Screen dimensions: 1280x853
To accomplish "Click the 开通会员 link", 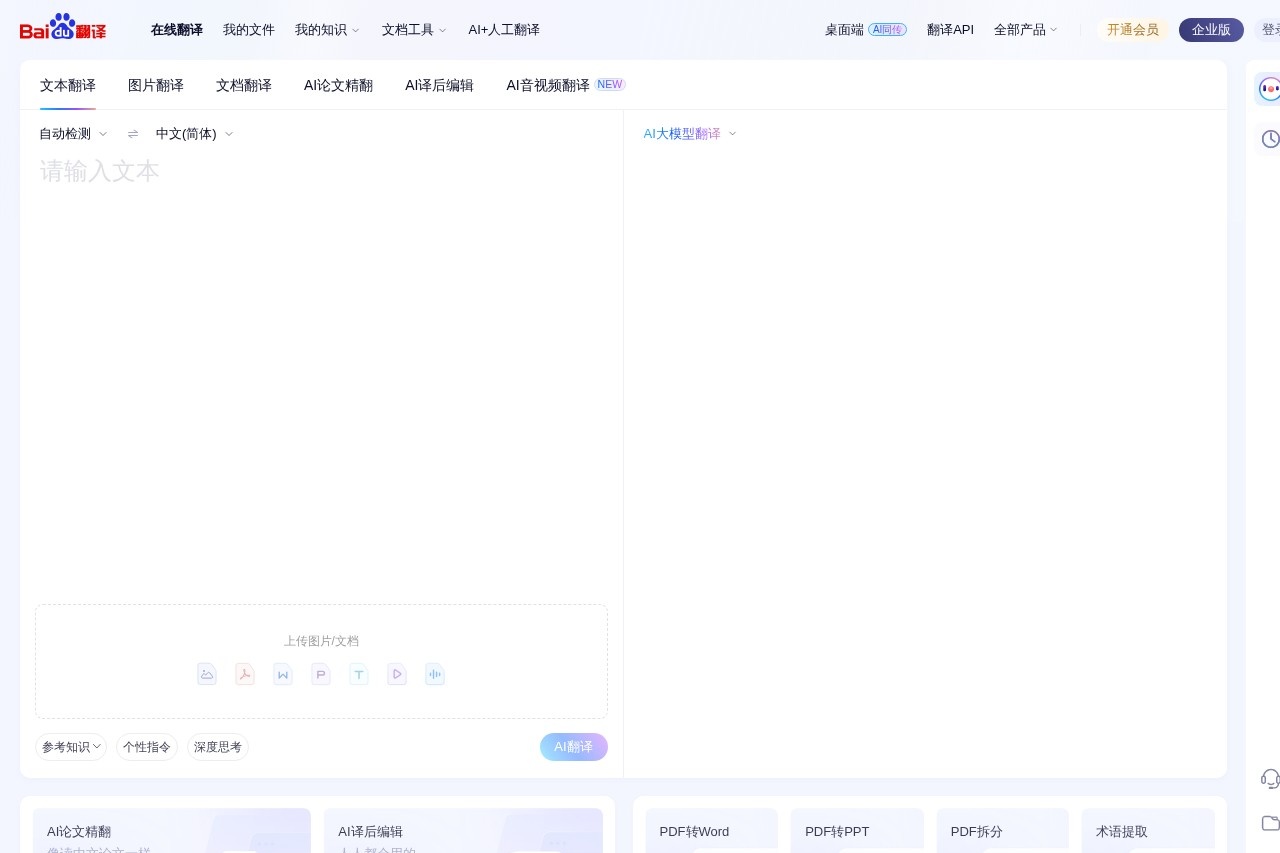I will point(1133,29).
